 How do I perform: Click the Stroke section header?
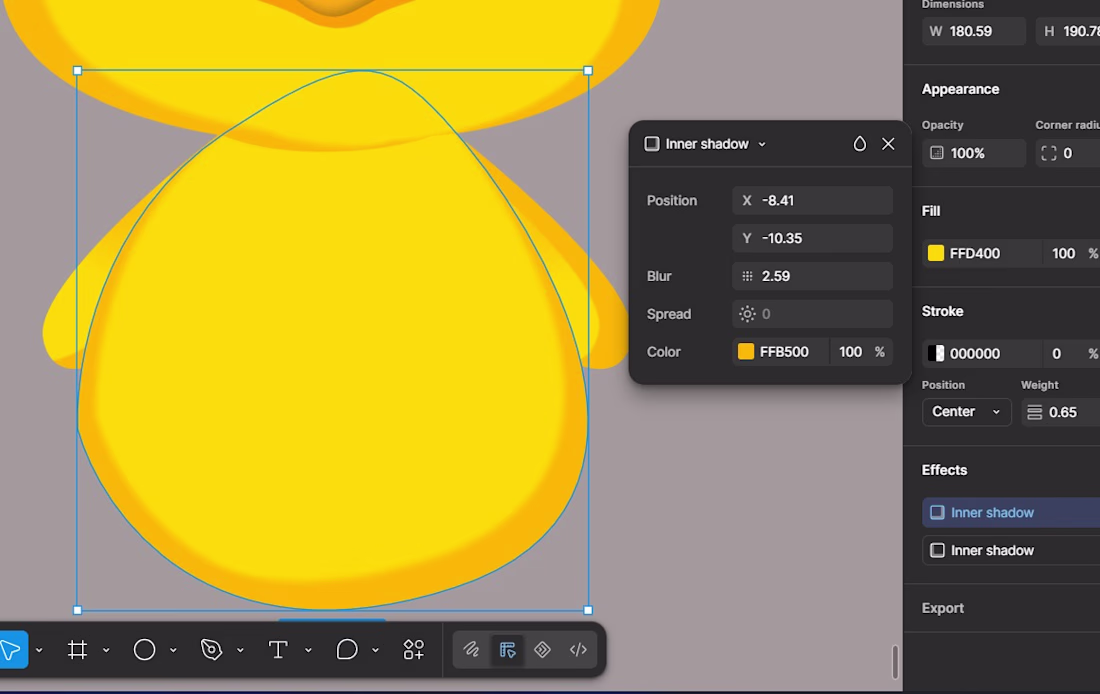coord(942,311)
